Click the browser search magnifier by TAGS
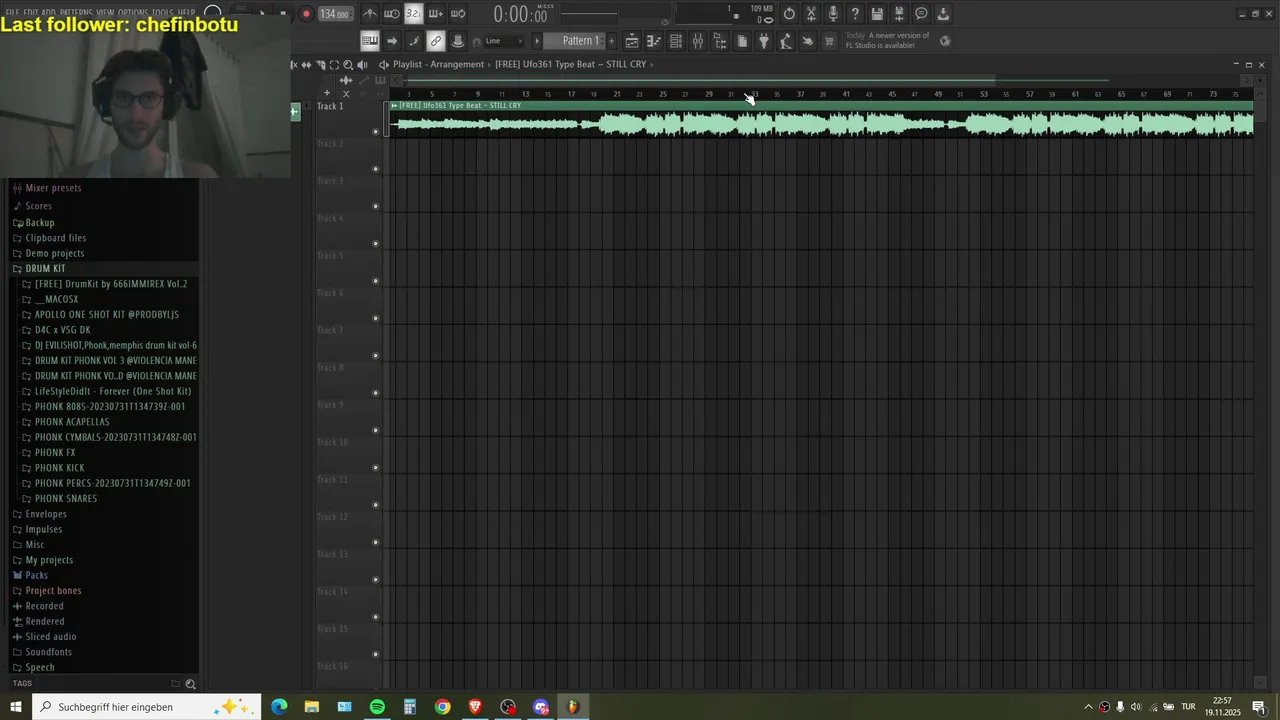 tap(190, 684)
